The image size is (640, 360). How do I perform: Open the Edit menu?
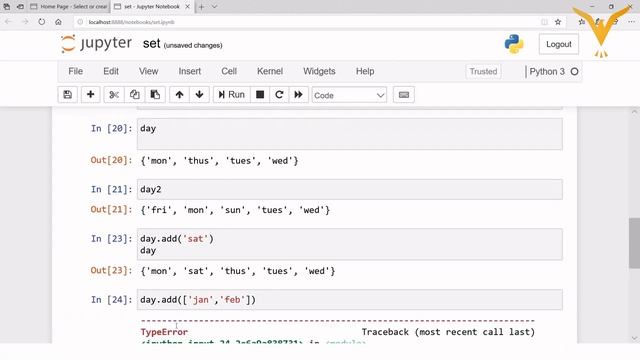111,71
